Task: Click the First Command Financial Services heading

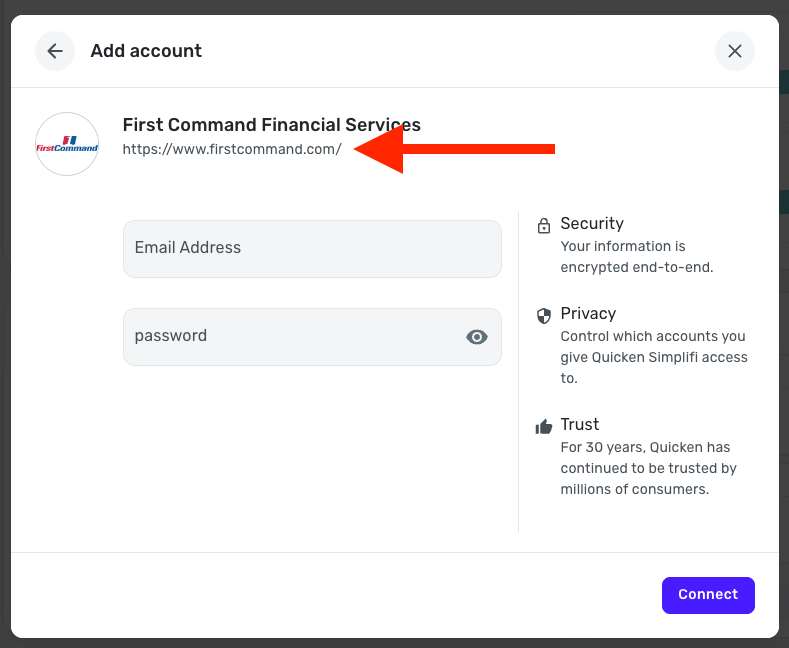Action: 271,125
